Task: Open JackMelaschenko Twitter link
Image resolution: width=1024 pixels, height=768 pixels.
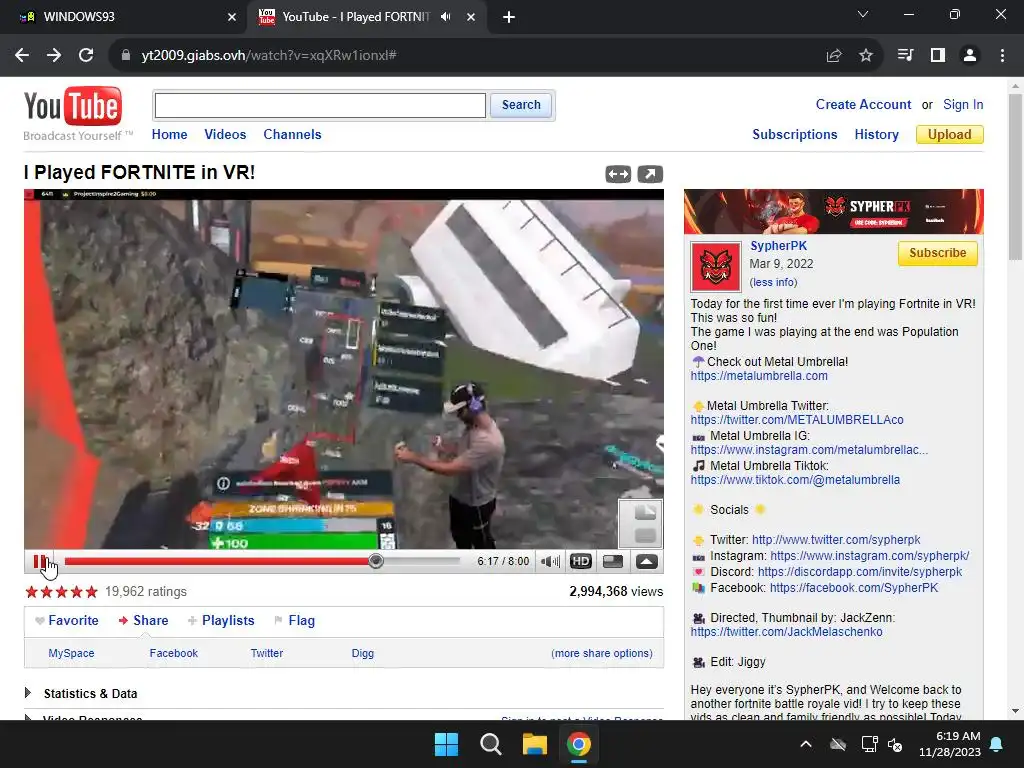Action: point(786,632)
